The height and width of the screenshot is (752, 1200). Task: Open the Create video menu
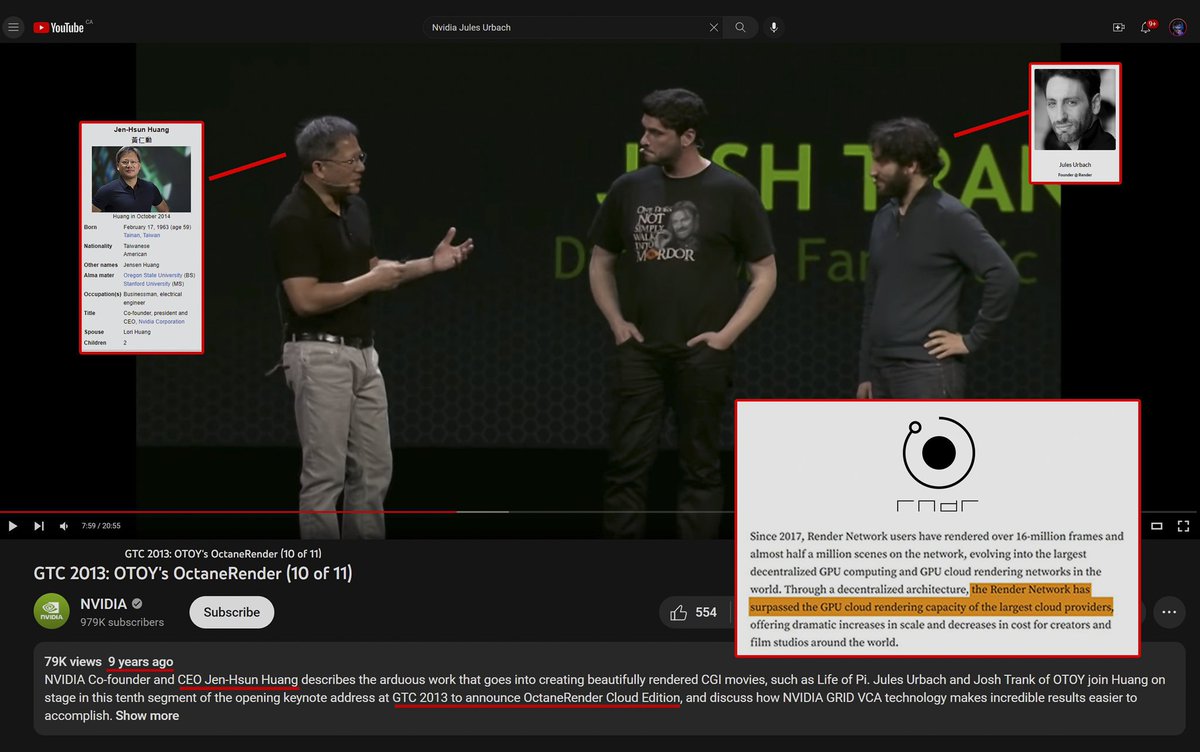click(x=1118, y=27)
